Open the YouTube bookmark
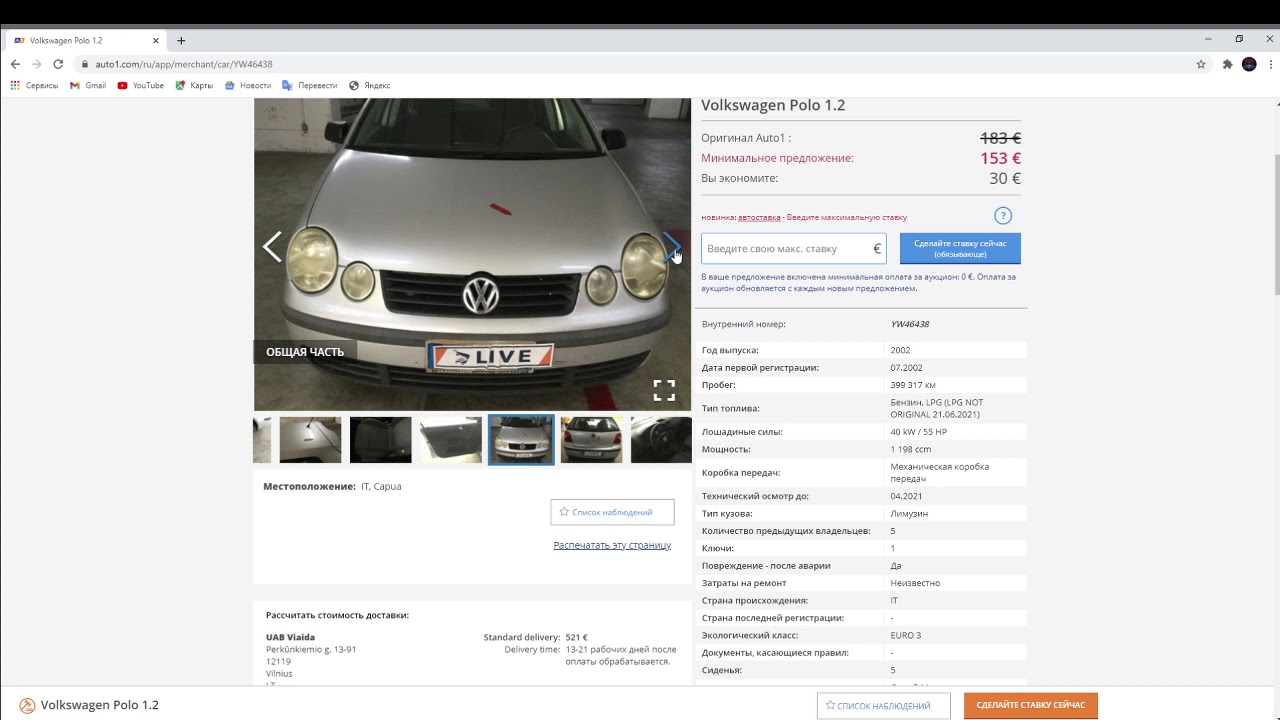The height and width of the screenshot is (720, 1280). (x=141, y=85)
